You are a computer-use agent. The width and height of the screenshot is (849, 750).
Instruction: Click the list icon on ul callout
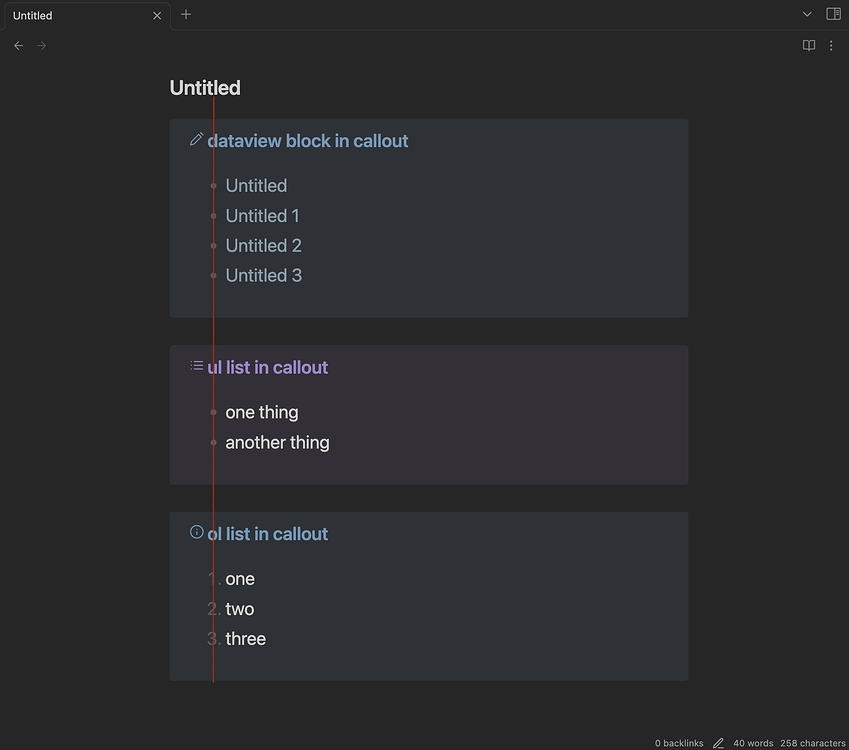pyautogui.click(x=196, y=365)
